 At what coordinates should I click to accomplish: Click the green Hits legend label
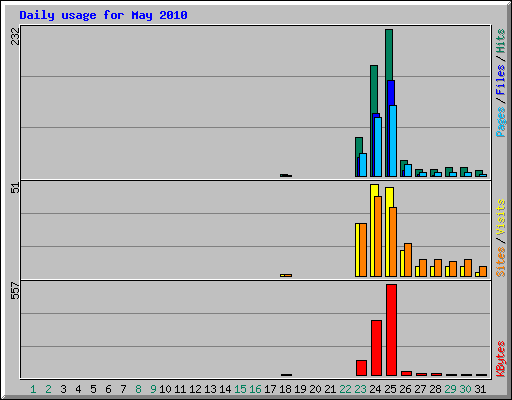point(500,41)
